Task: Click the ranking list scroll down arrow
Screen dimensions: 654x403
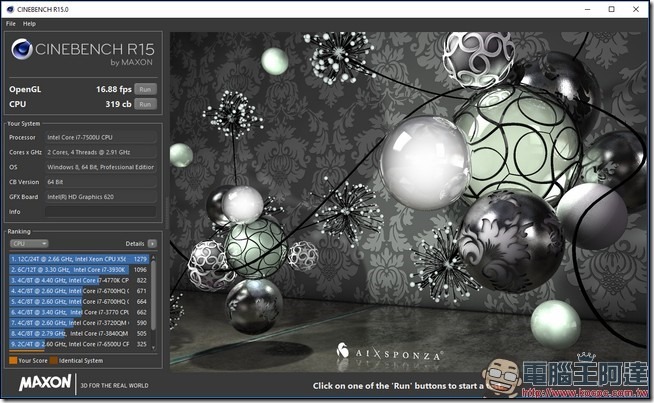Action: tap(154, 346)
